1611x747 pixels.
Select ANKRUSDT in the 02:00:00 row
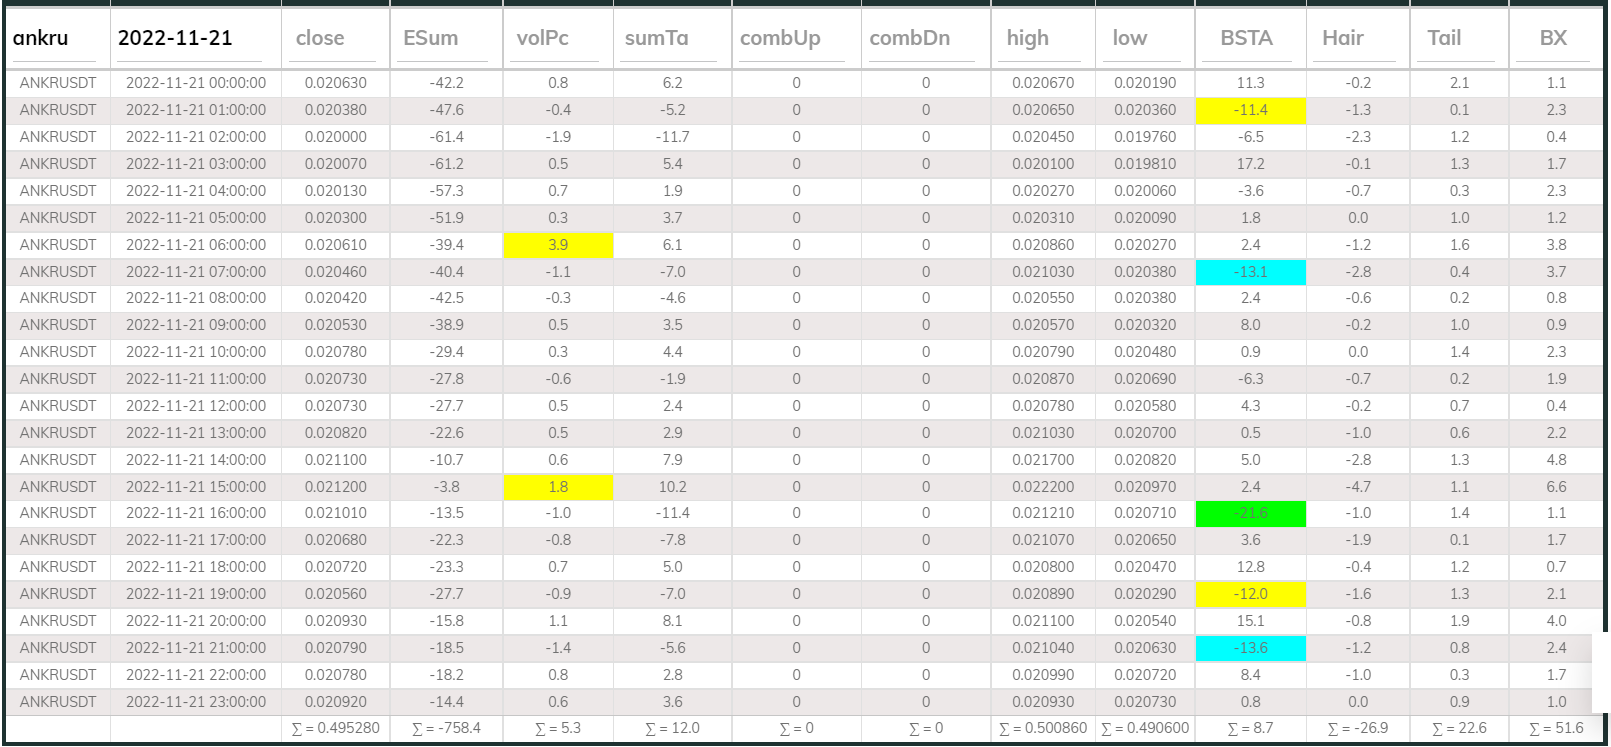pos(58,137)
